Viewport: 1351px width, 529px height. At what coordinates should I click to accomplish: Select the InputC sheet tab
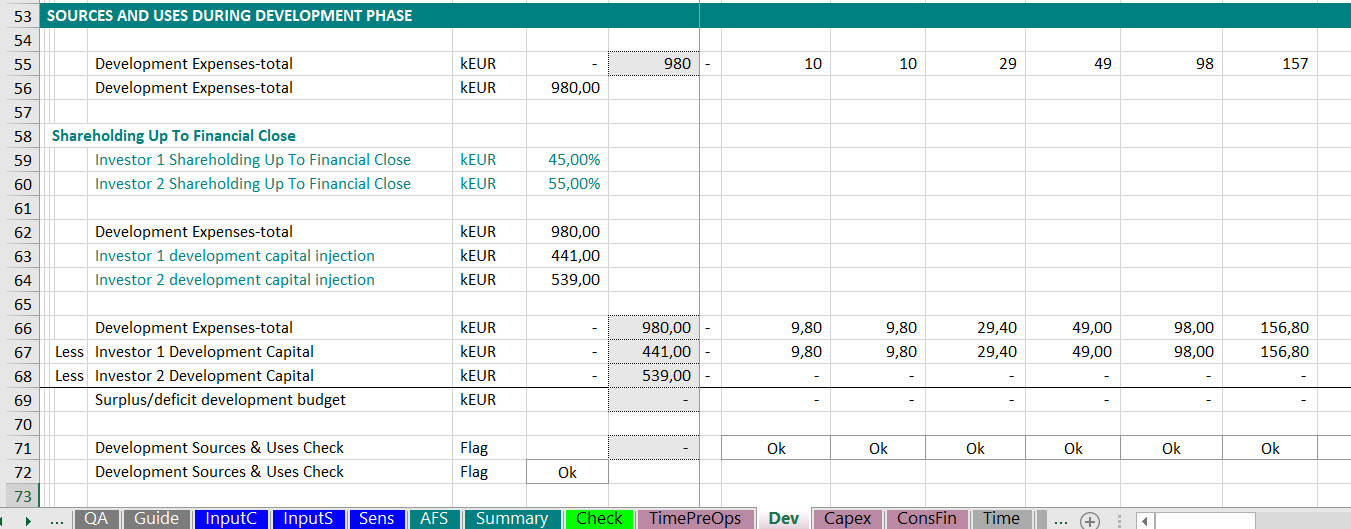point(231,519)
